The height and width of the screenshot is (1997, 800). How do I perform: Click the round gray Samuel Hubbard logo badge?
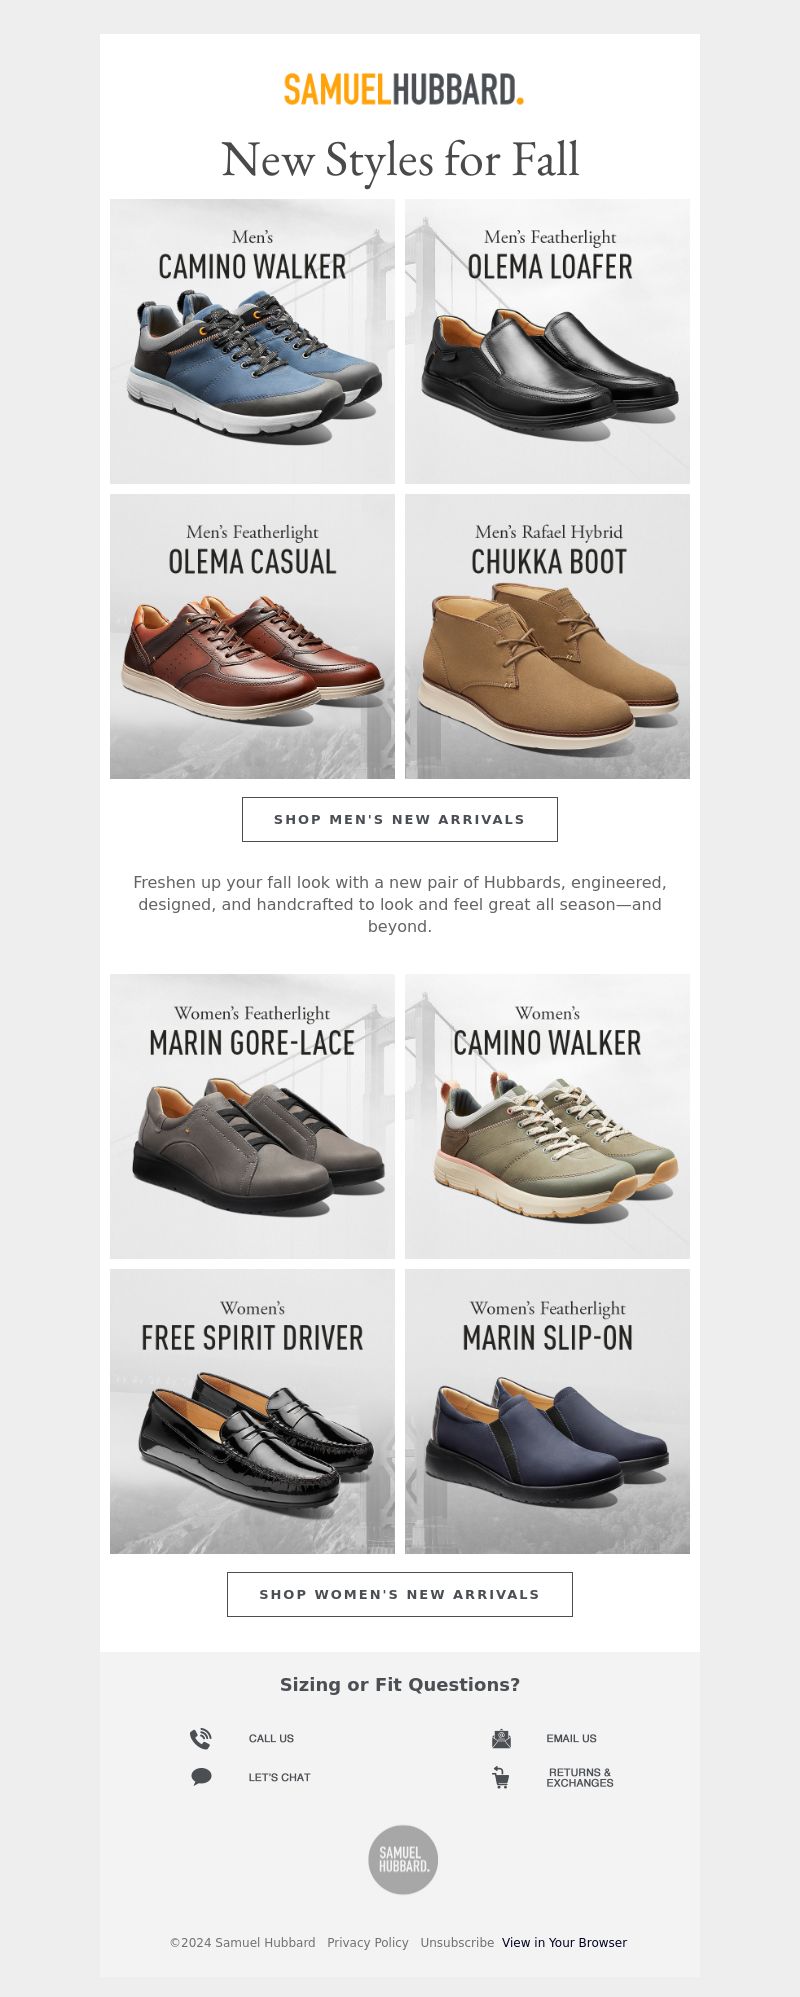(403, 1859)
